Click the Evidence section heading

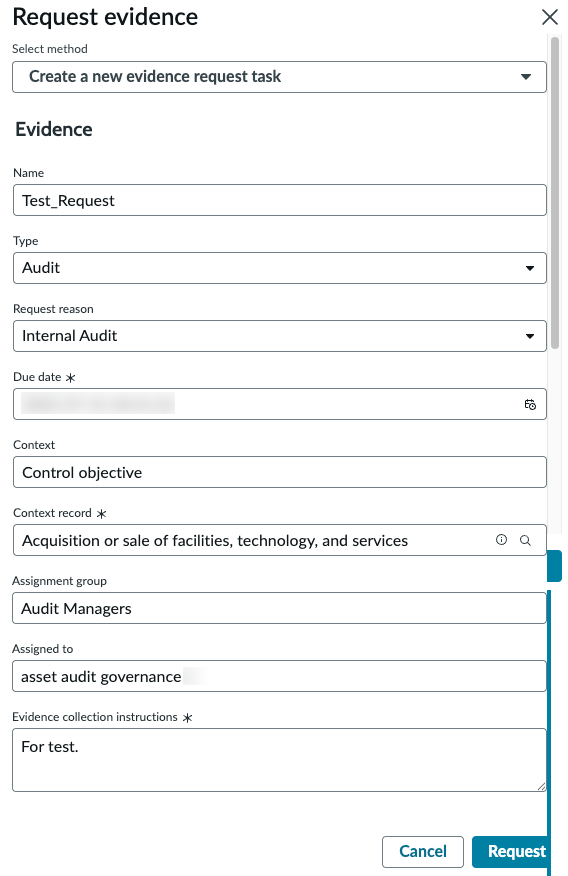(54, 130)
